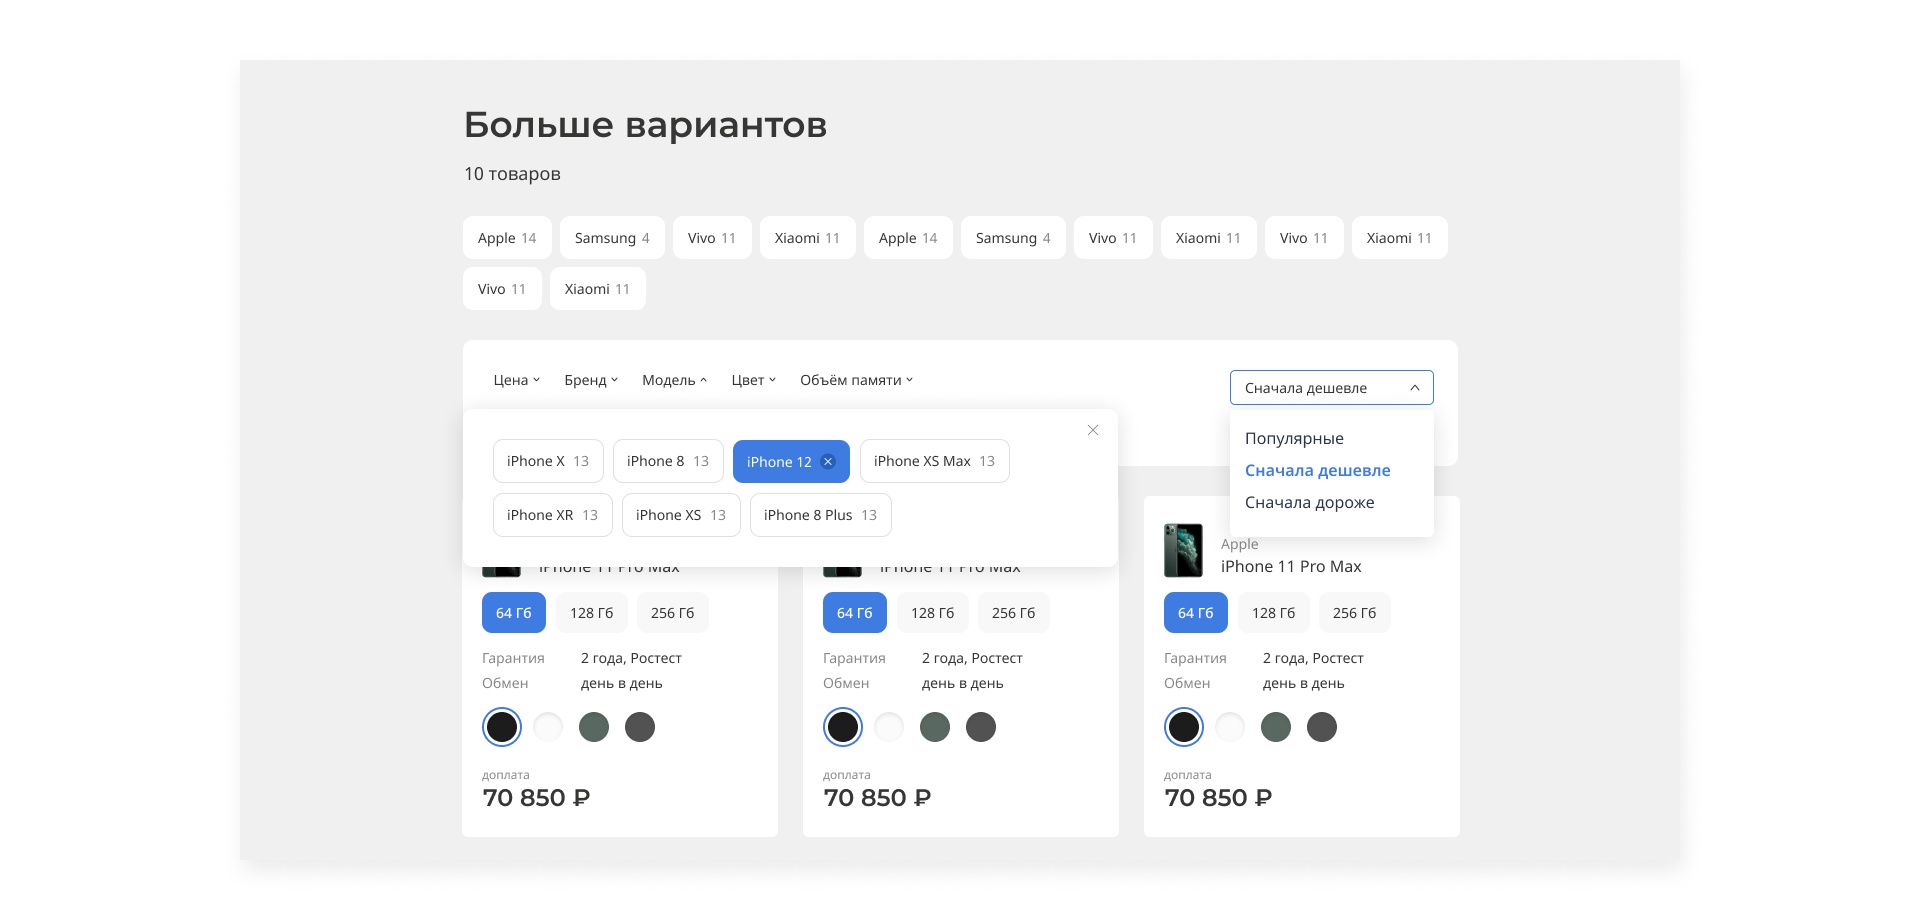Pick 128 Гб in the right product card
The image size is (1920, 900).
pyautogui.click(x=1274, y=613)
